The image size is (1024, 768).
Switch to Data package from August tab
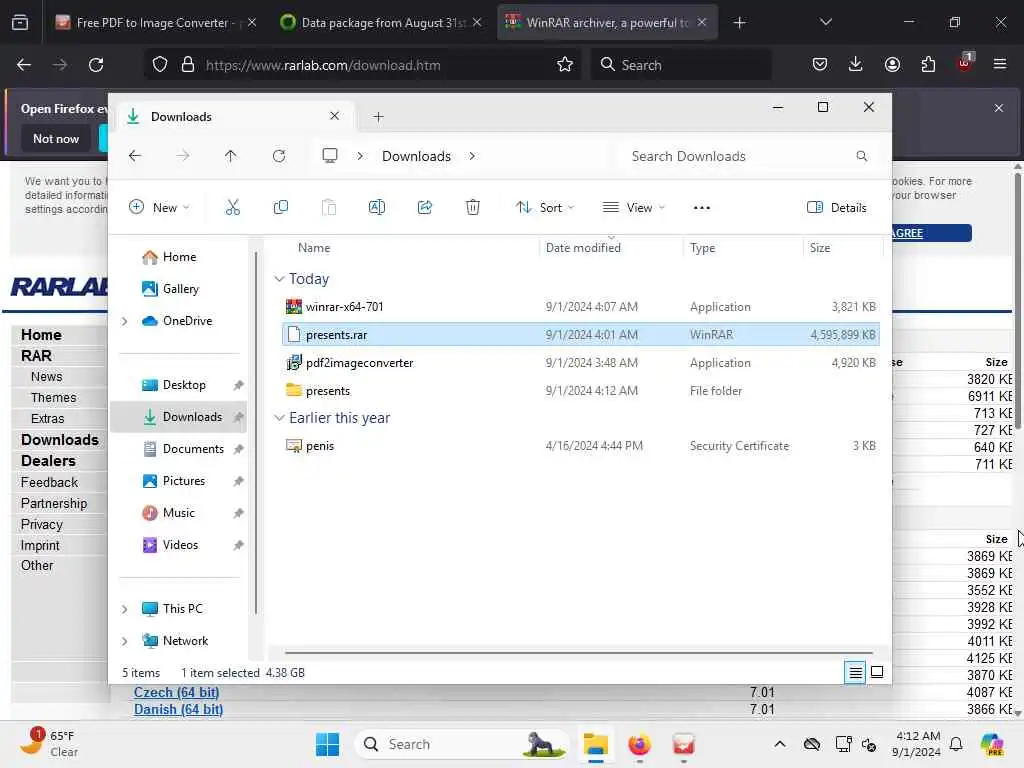[381, 22]
